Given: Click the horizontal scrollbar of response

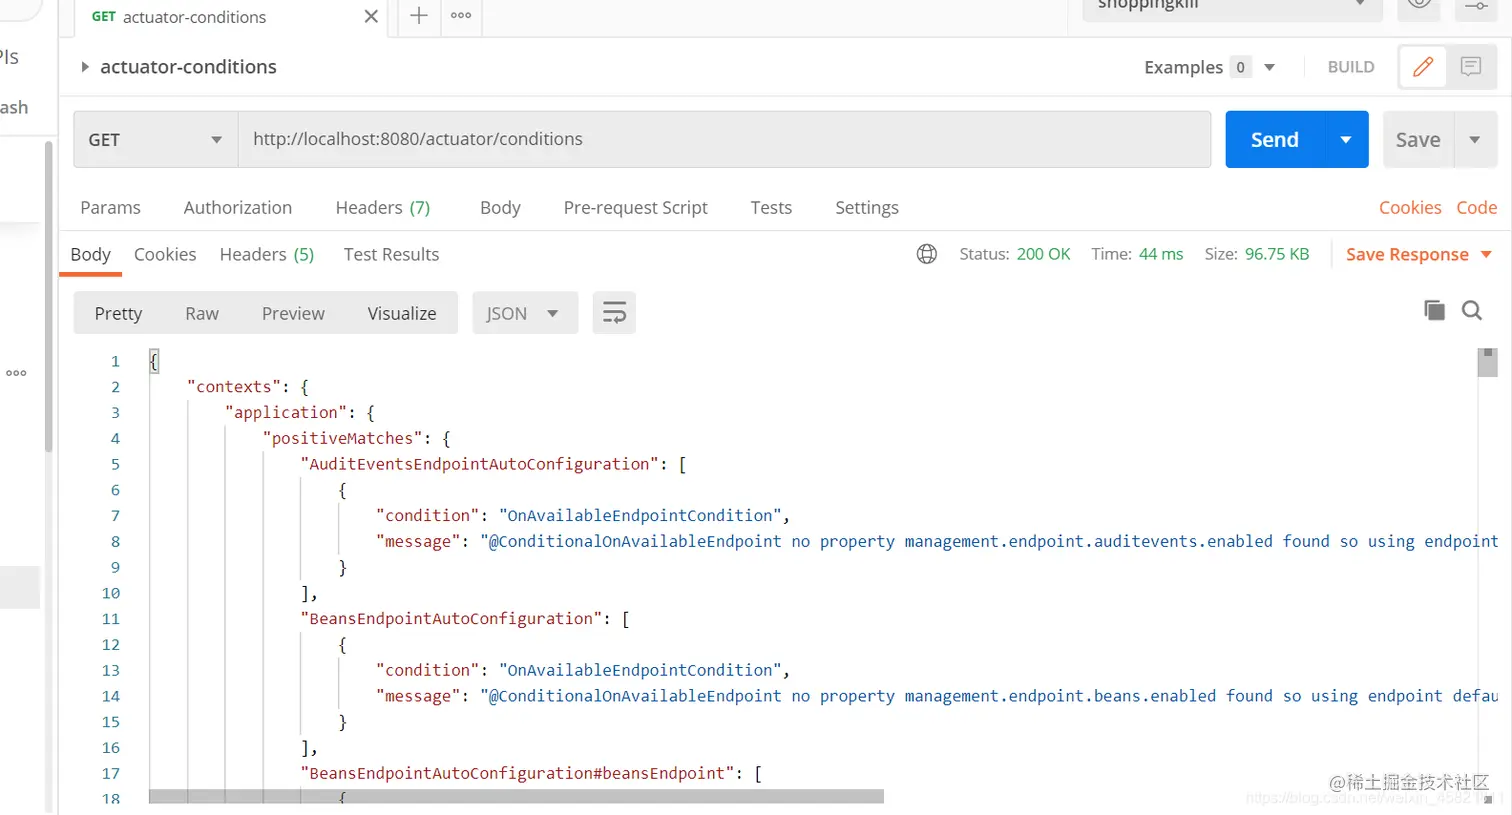Looking at the screenshot, I should click(x=516, y=797).
